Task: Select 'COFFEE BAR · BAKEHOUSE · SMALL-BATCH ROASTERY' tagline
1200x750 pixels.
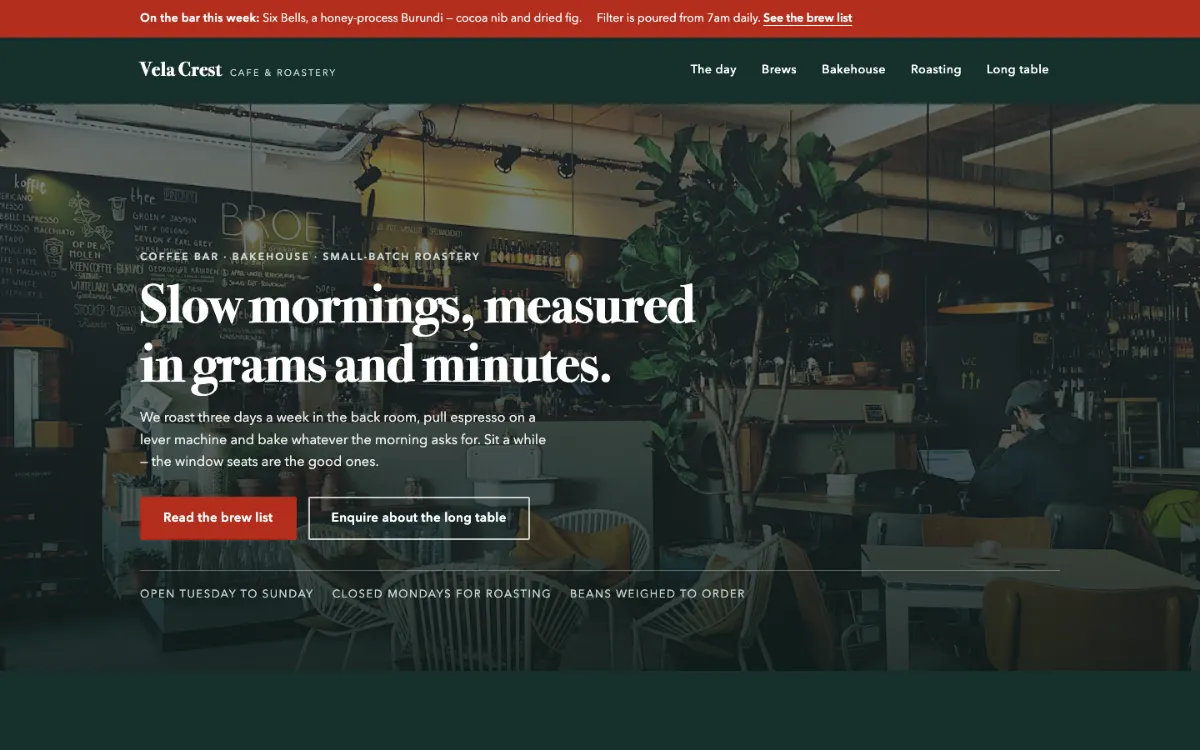Action: click(310, 257)
